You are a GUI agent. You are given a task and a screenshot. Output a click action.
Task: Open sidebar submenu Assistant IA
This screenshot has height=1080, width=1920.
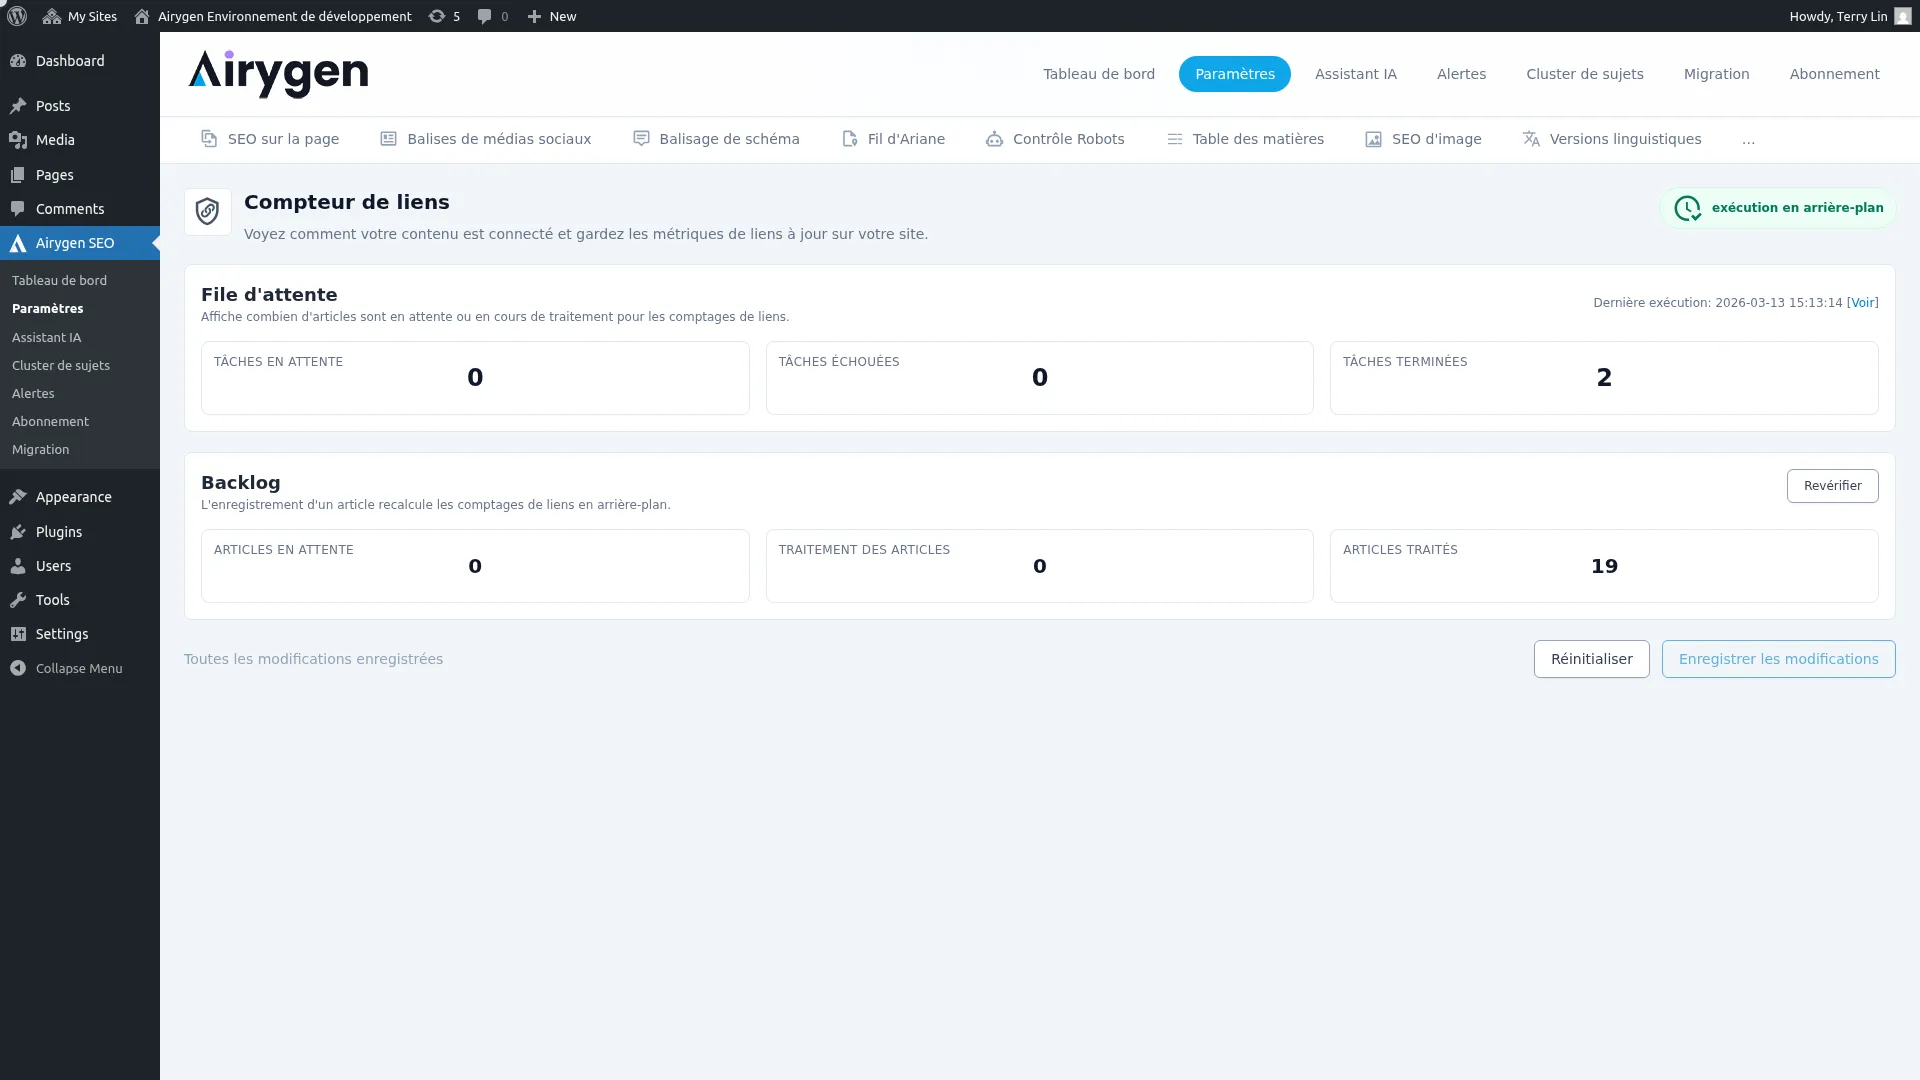click(x=46, y=338)
